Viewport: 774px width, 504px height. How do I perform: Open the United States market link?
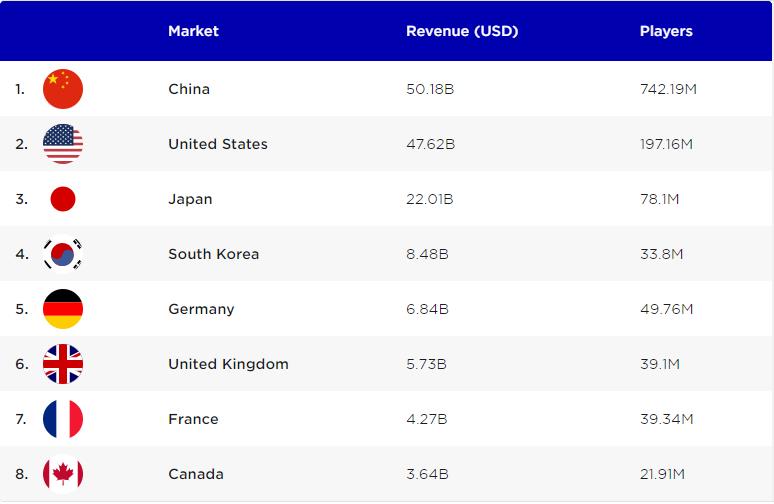click(x=218, y=144)
